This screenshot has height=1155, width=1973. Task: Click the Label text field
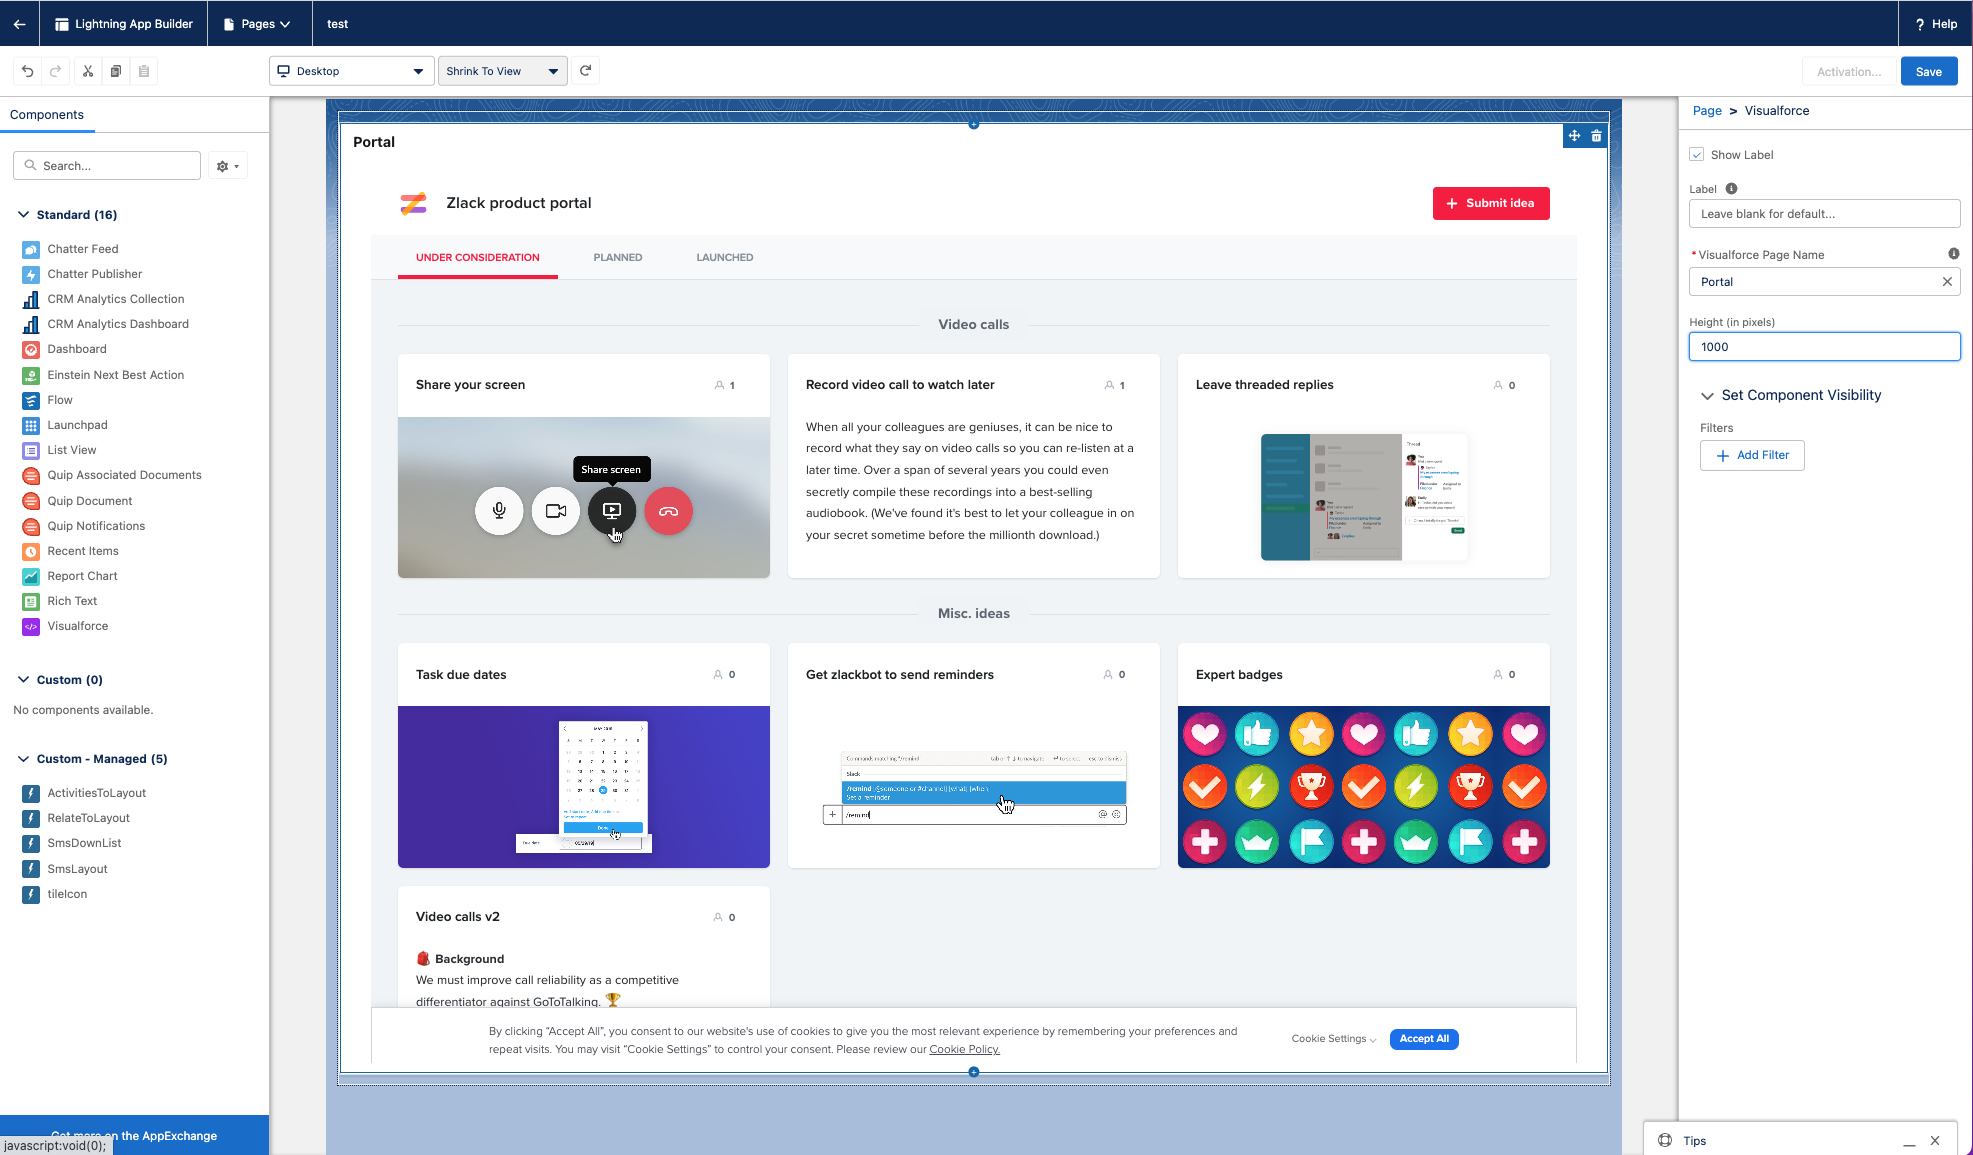1824,214
